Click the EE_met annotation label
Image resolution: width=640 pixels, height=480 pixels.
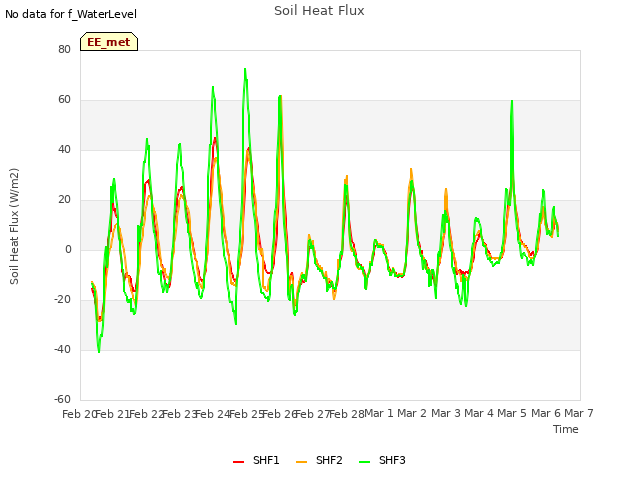point(109,42)
